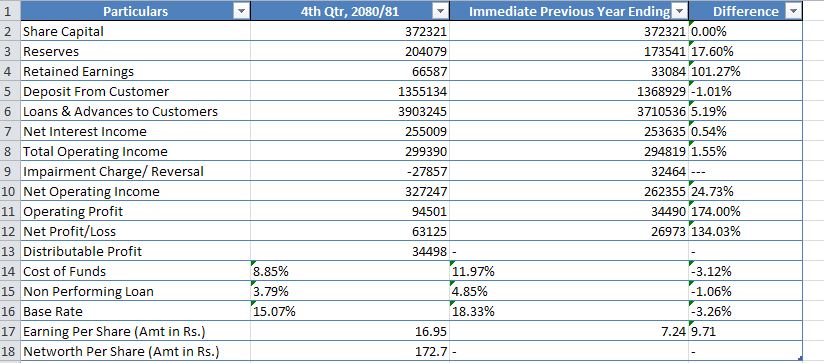The width and height of the screenshot is (824, 363).
Task: Open the Difference column filter dropdown
Action: click(792, 12)
